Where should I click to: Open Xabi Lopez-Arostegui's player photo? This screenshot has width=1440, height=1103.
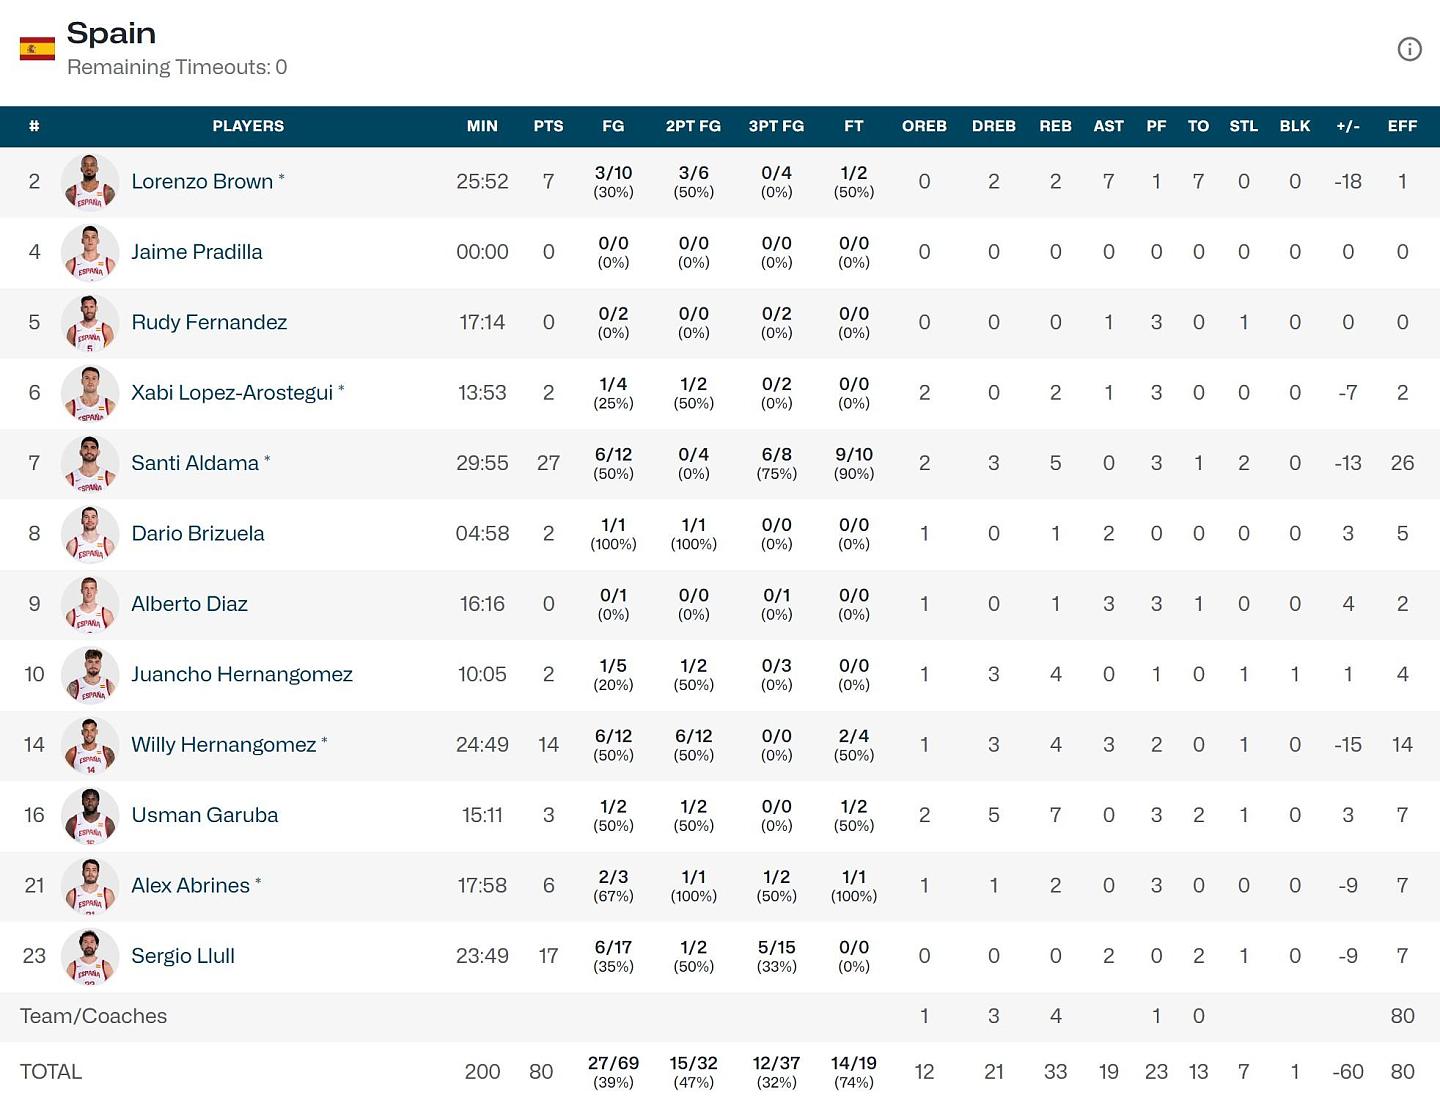point(90,393)
